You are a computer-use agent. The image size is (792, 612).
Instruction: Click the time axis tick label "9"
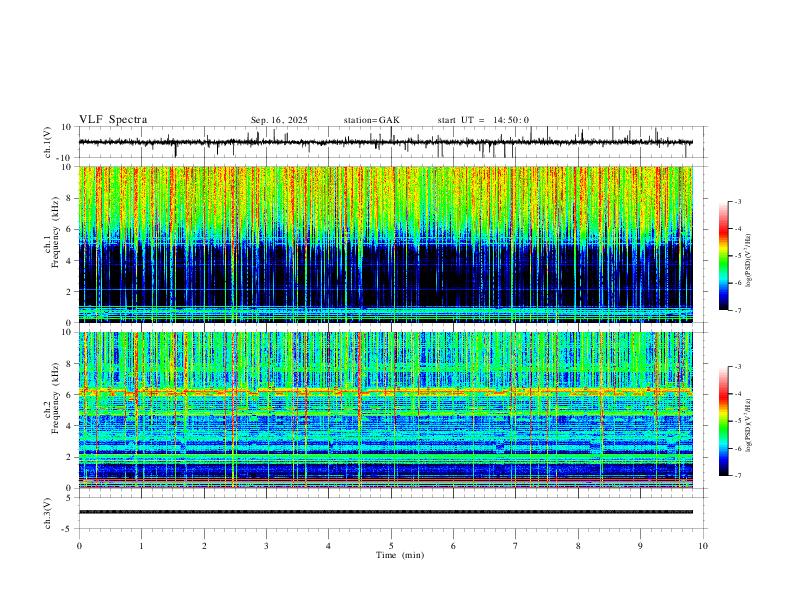[x=640, y=546]
